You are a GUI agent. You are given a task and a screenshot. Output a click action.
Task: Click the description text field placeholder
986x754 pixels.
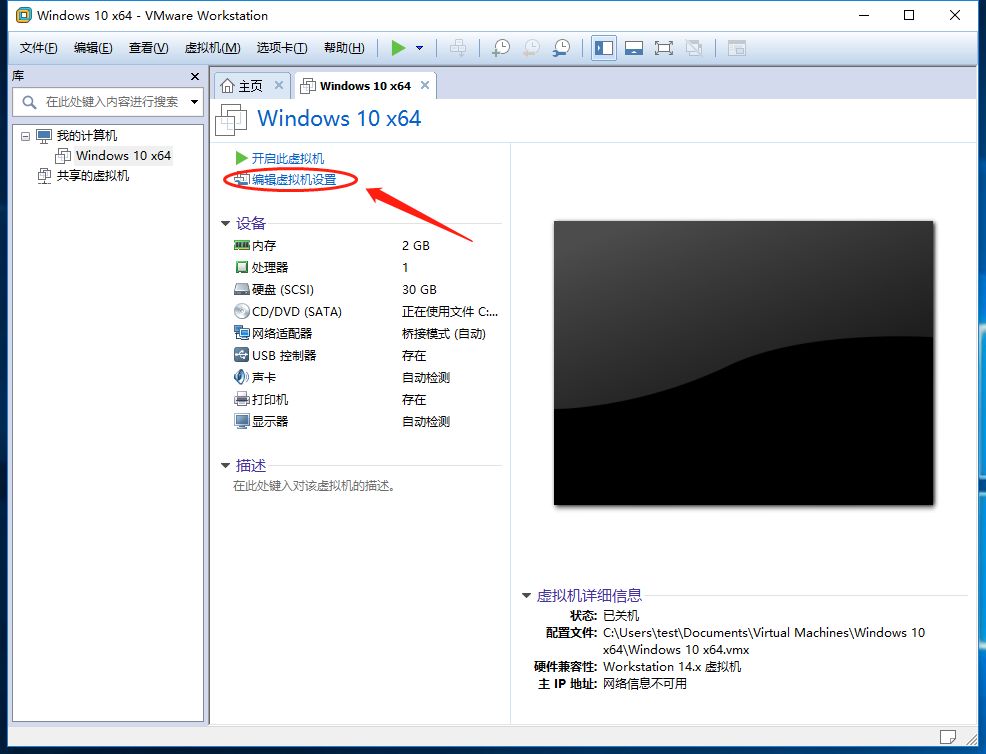click(314, 486)
